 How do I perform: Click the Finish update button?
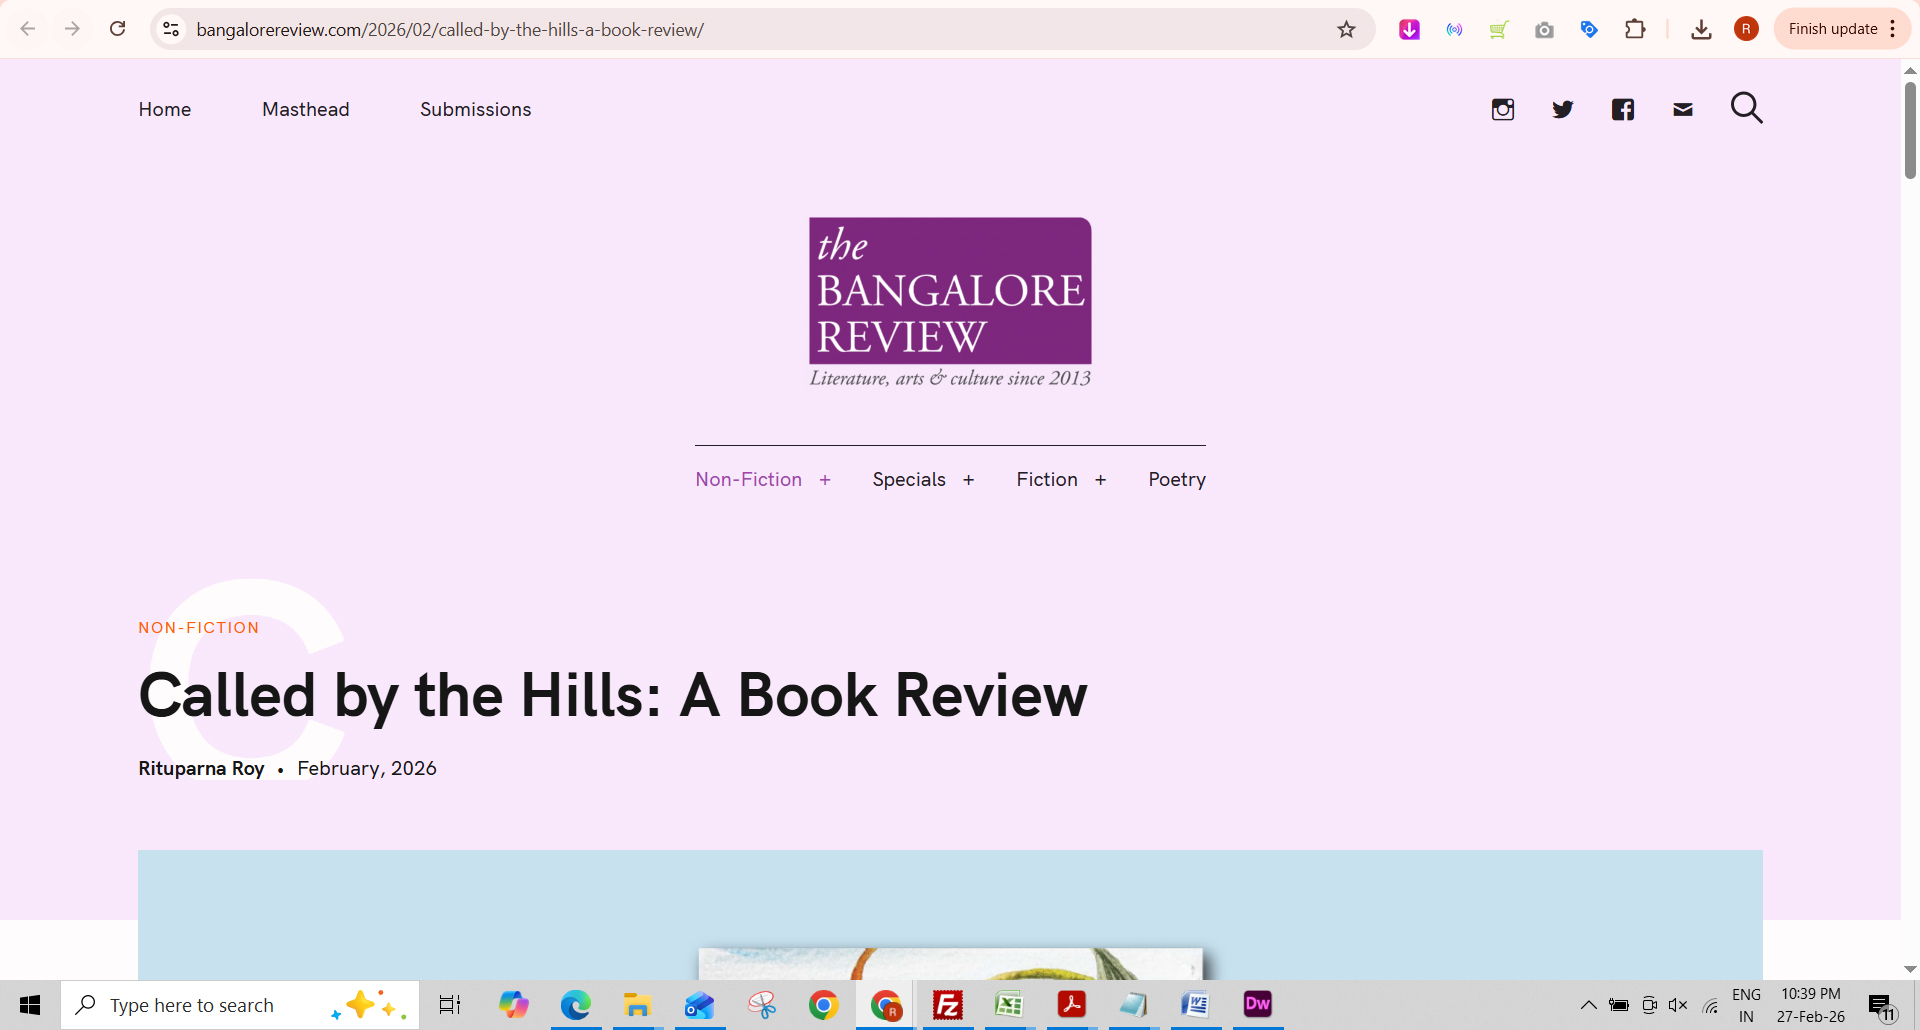tap(1832, 29)
